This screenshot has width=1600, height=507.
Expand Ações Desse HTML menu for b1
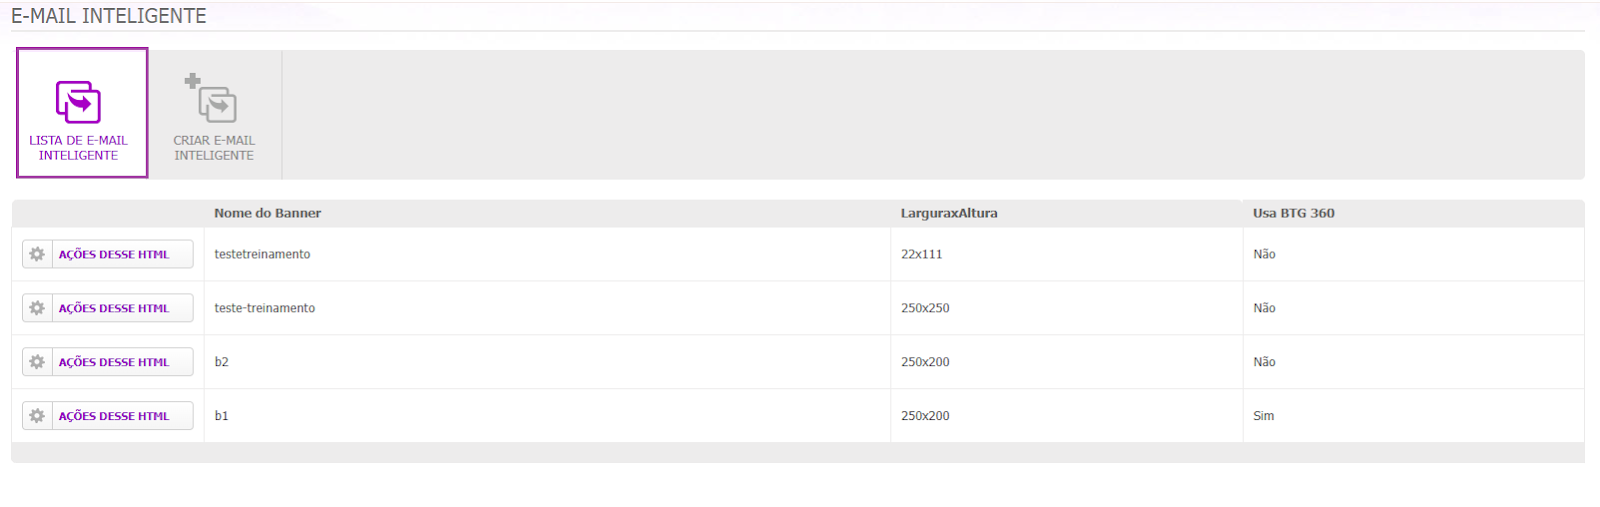(x=114, y=416)
